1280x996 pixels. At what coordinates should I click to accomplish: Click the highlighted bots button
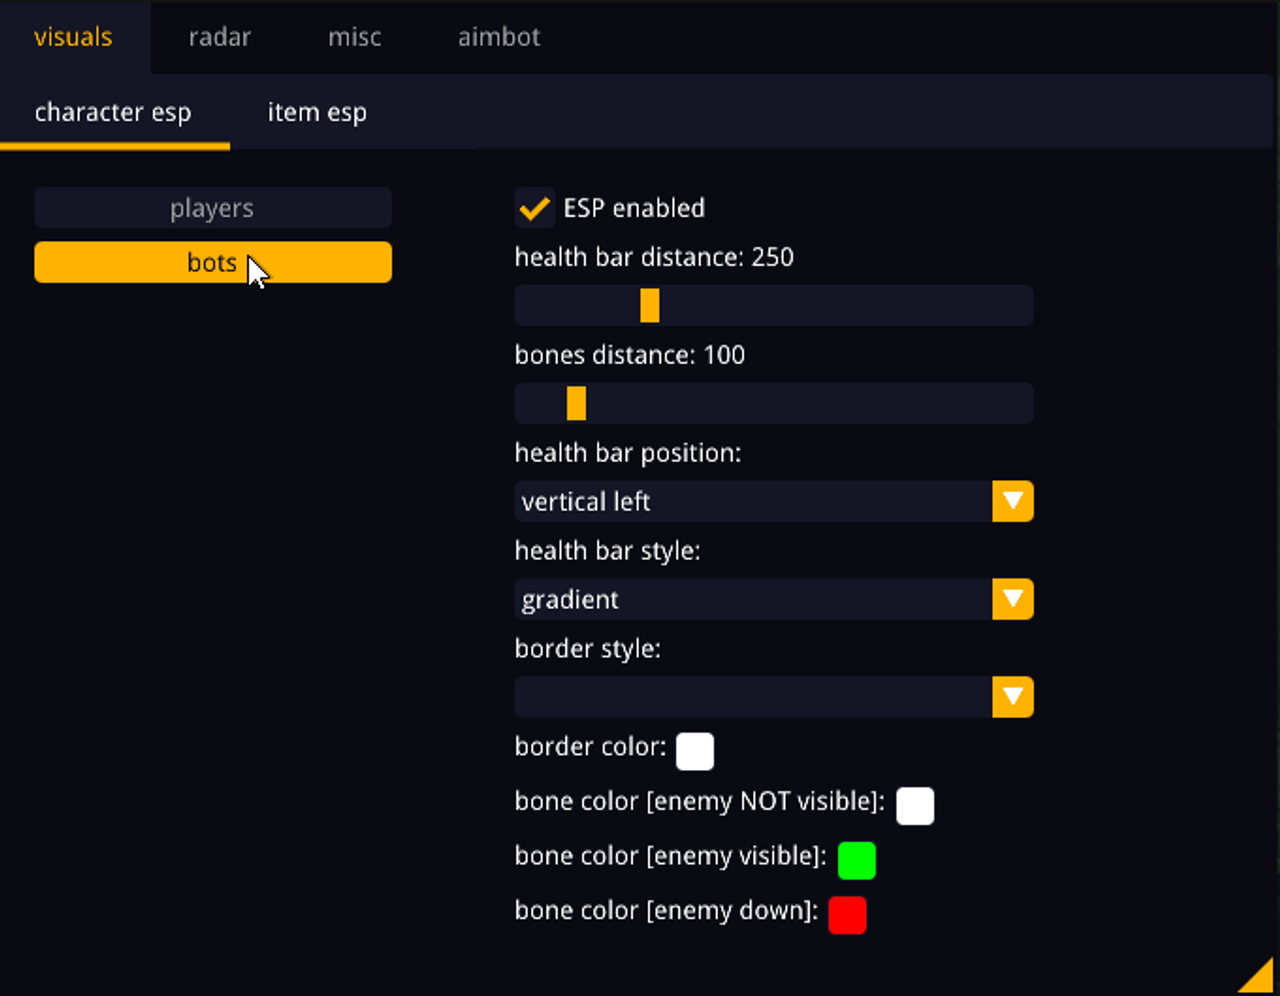click(212, 262)
